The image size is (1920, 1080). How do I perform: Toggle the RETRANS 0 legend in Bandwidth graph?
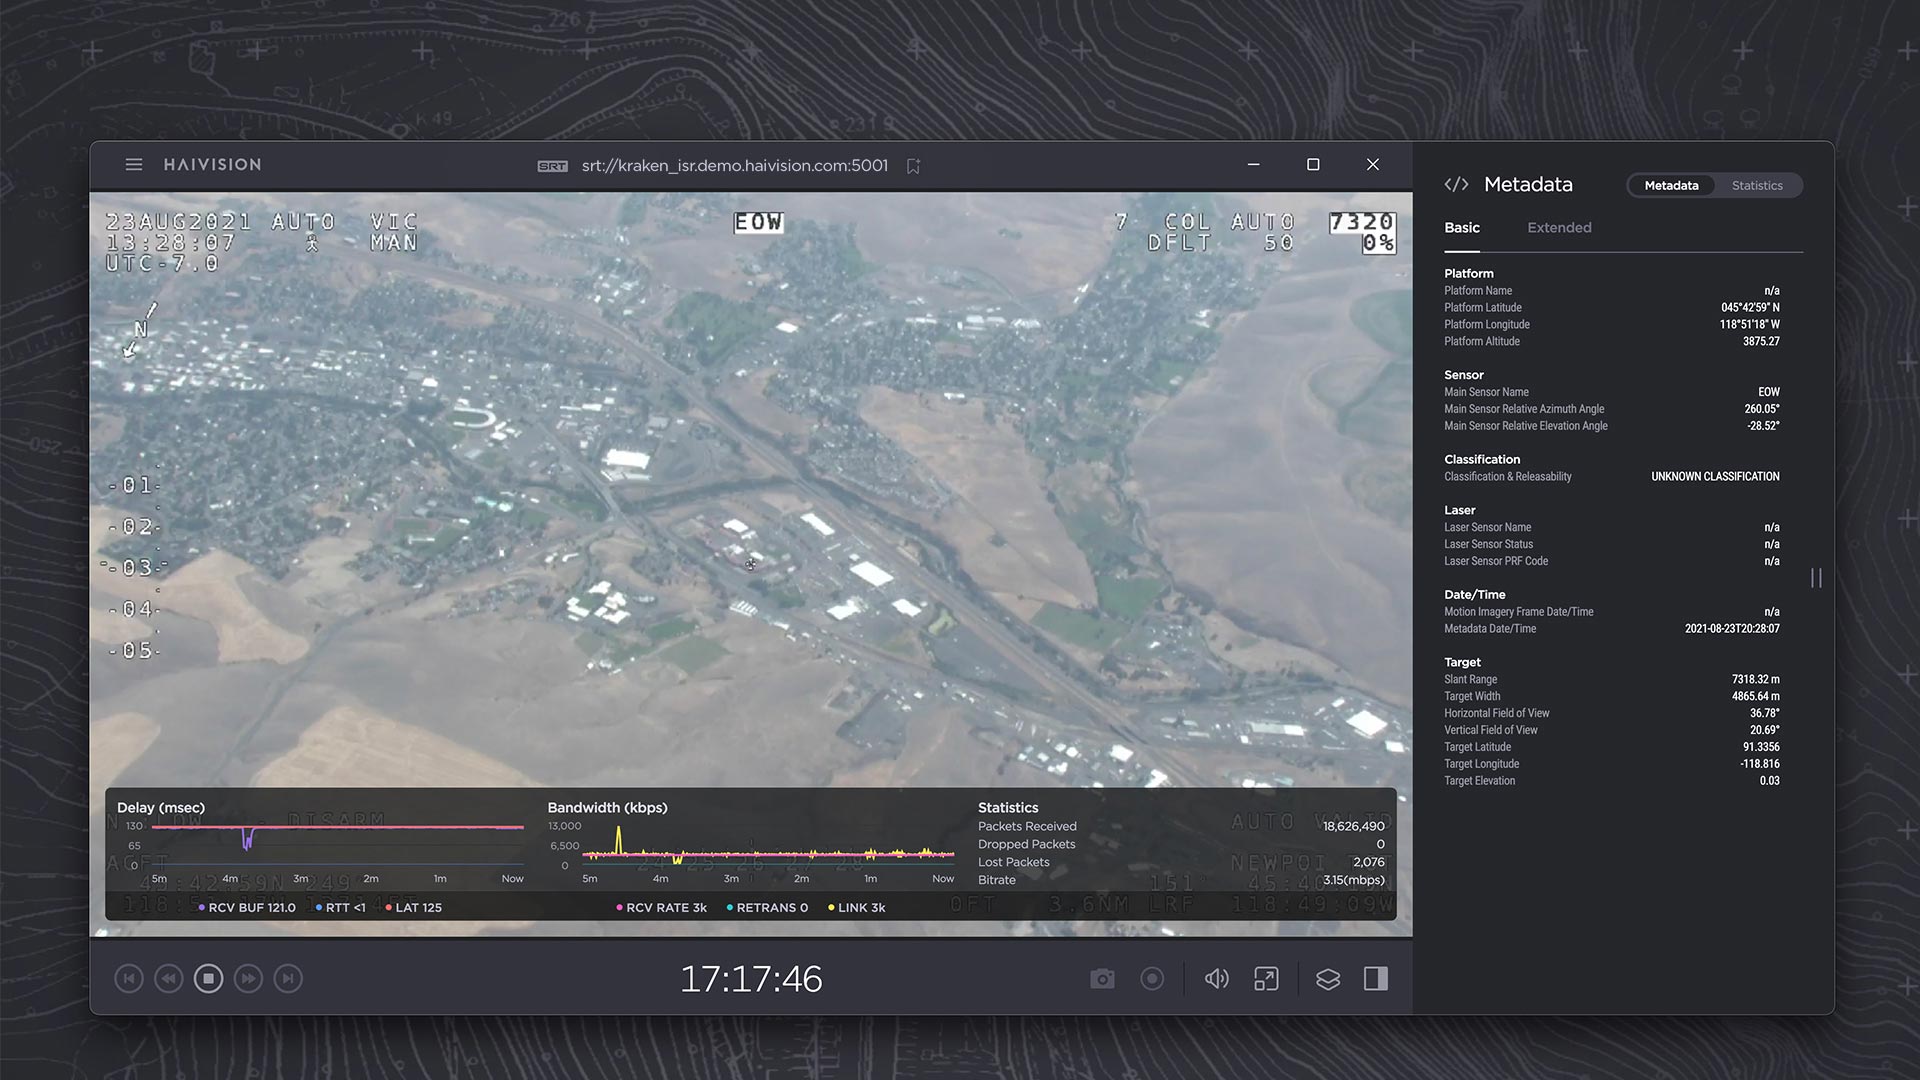(x=767, y=907)
